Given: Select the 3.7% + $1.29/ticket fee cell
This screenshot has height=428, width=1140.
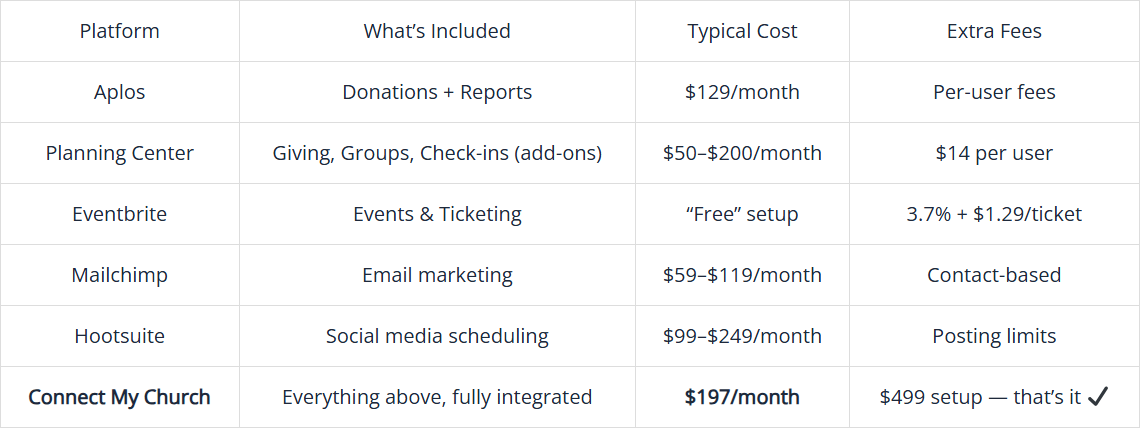Looking at the screenshot, I should click(x=994, y=214).
